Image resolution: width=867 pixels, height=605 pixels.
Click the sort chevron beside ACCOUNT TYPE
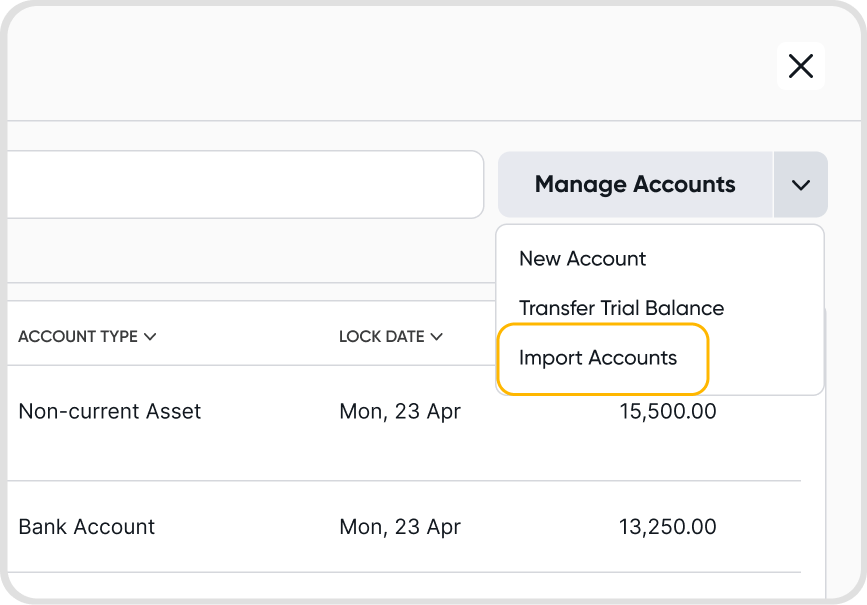coord(150,337)
